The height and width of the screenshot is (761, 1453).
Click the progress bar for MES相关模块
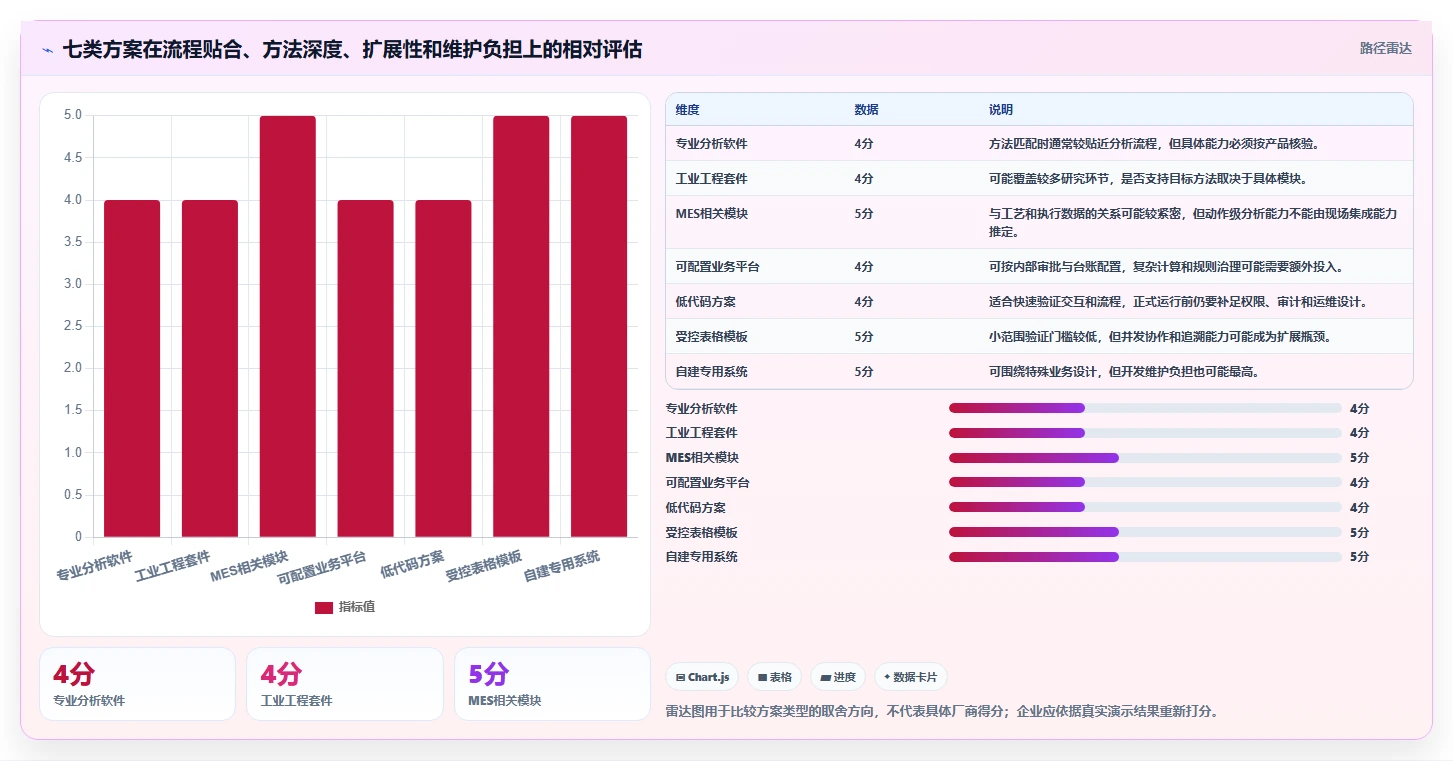point(1145,458)
